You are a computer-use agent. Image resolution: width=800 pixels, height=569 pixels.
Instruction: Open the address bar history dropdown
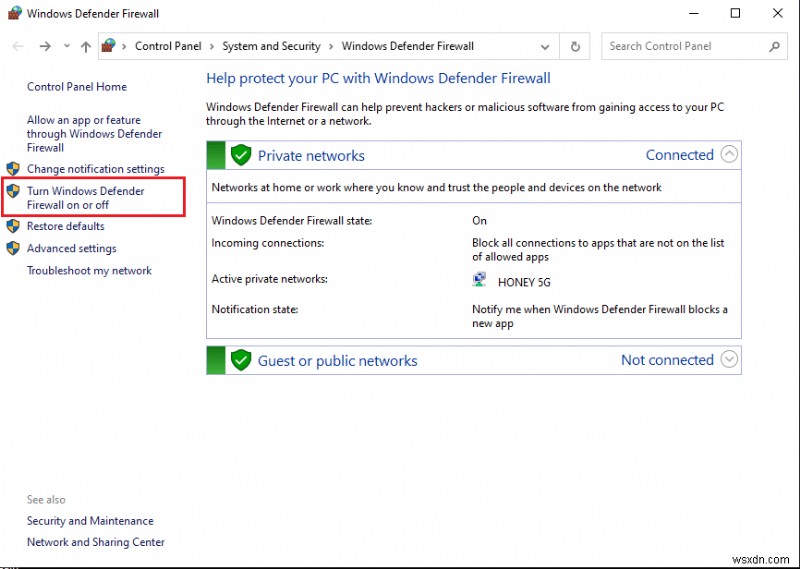(545, 46)
